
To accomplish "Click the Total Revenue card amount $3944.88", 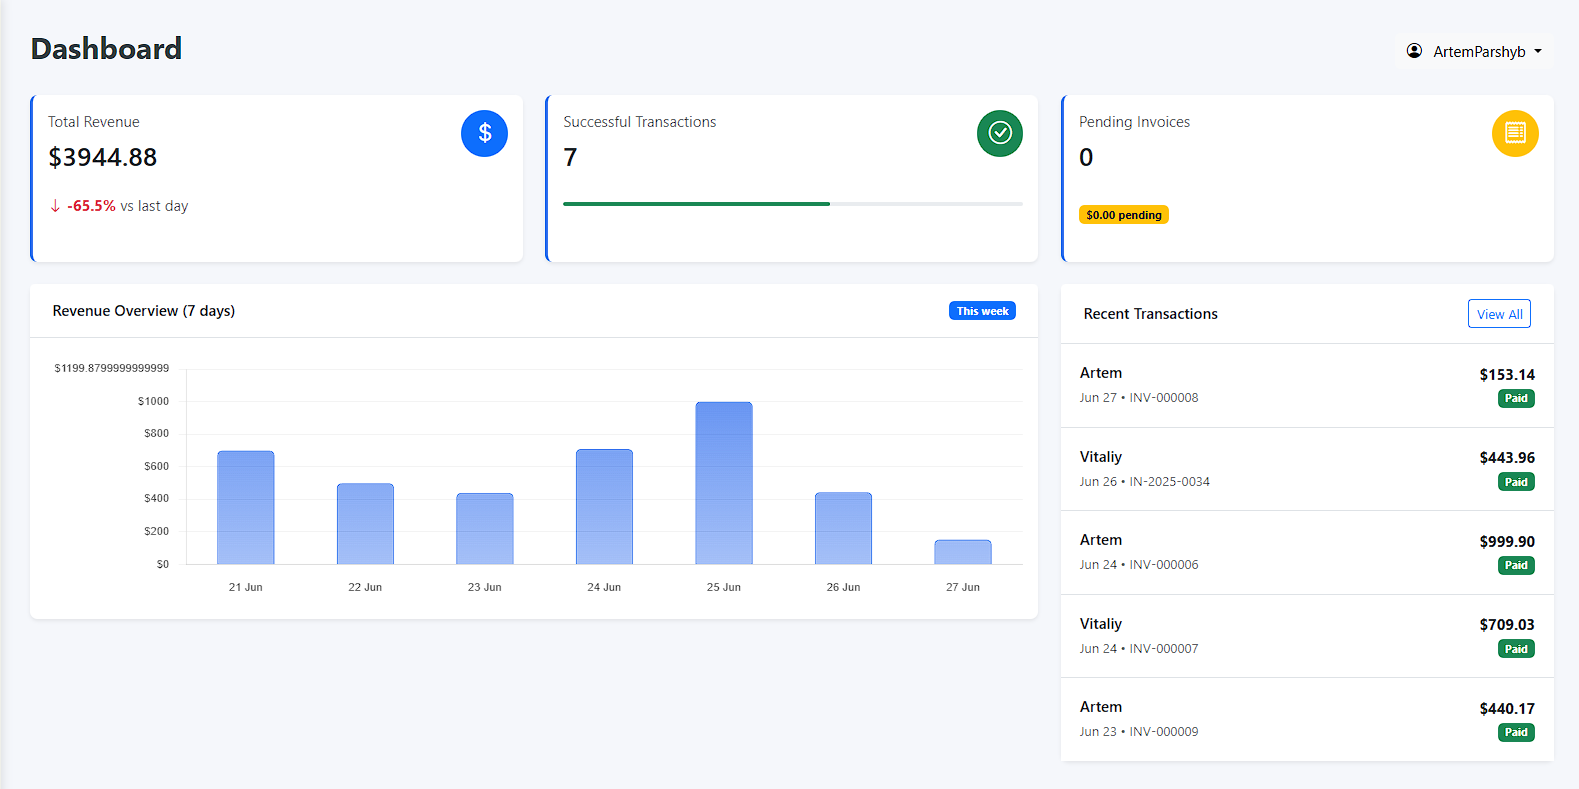I will click(103, 158).
